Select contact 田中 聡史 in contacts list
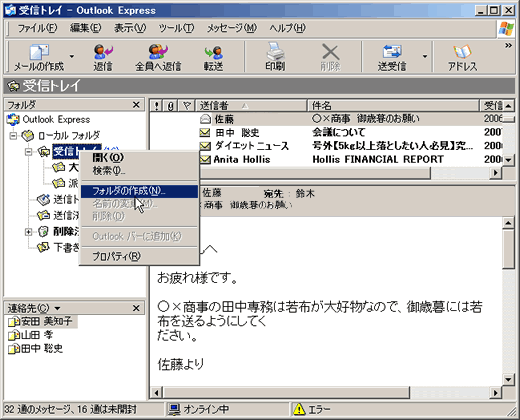The height and width of the screenshot is (420, 520). point(36,349)
